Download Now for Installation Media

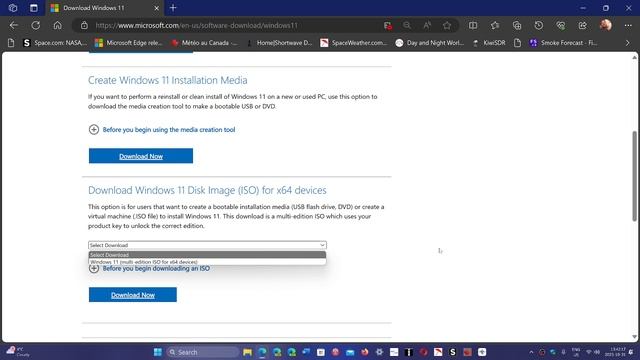pyautogui.click(x=141, y=156)
